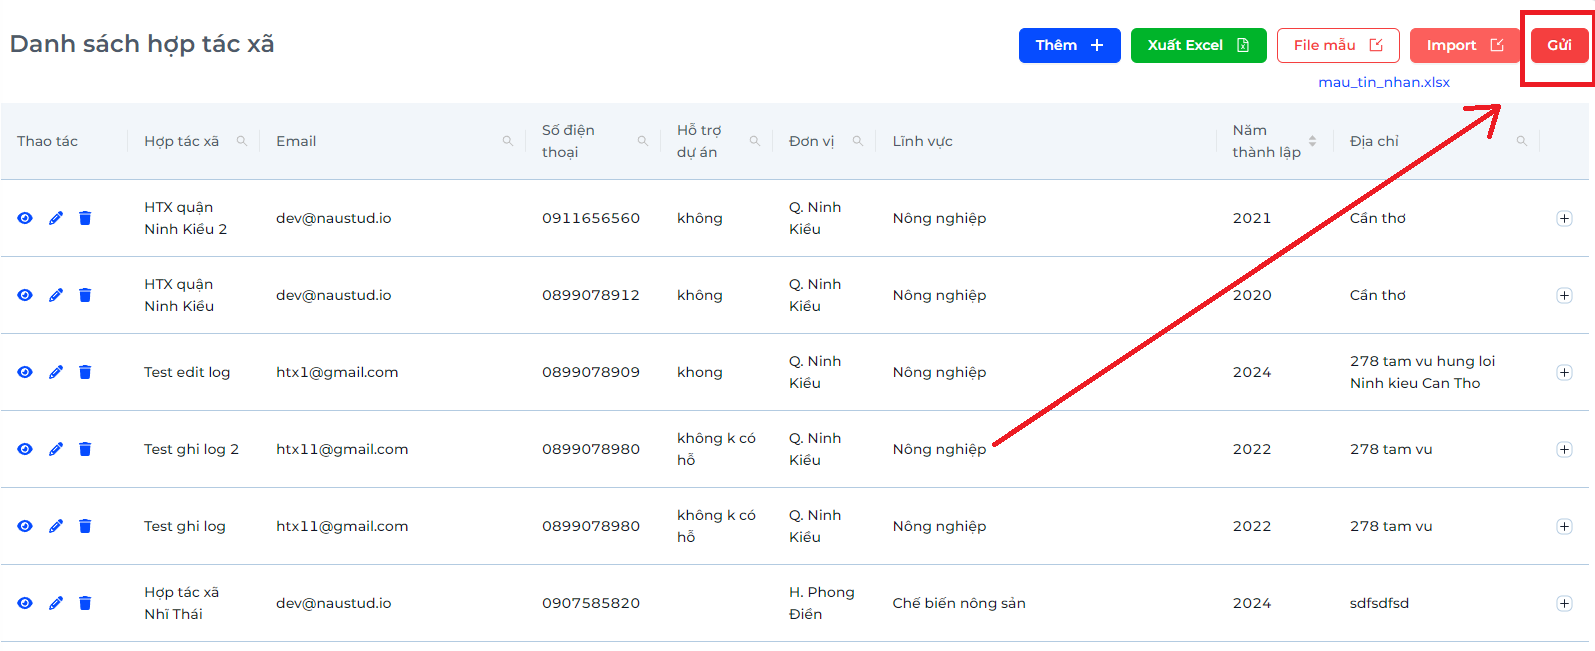Edit the Hợp tác xã Nhĩ Thái row

(56, 603)
